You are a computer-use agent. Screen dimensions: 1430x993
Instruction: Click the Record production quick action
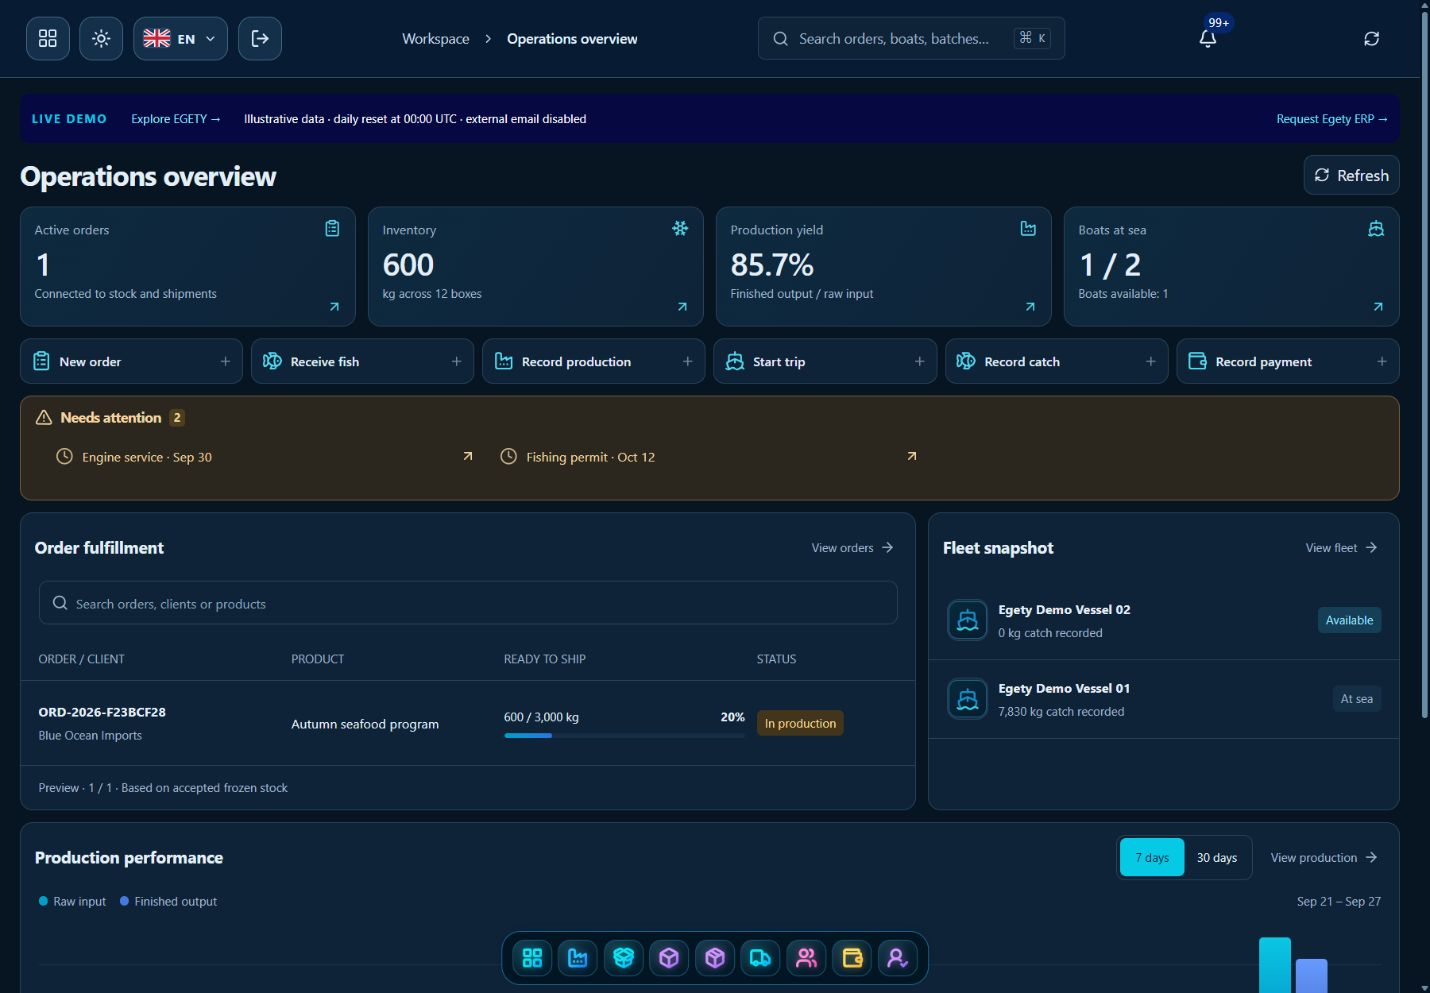[x=594, y=361]
